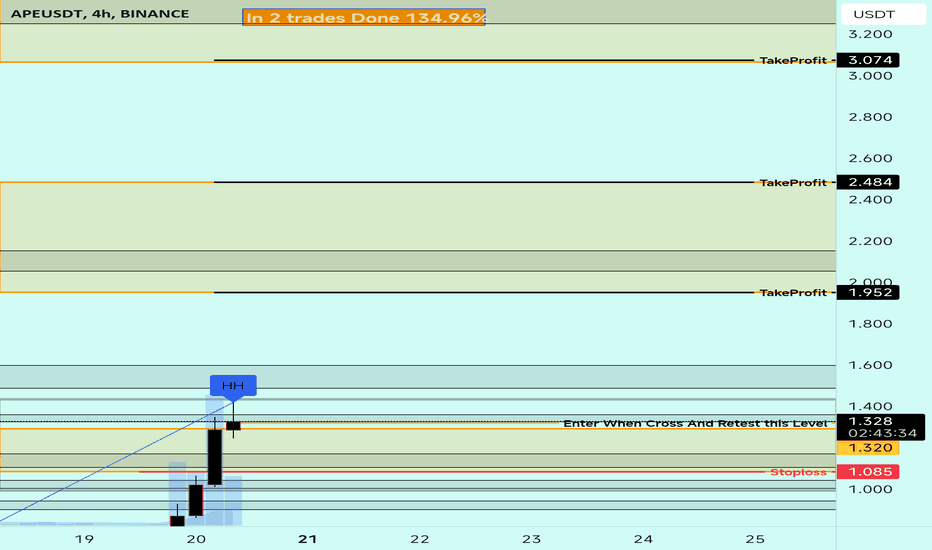The width and height of the screenshot is (932, 550).
Task: Click bold date 21 on time axis
Action: [x=307, y=539]
